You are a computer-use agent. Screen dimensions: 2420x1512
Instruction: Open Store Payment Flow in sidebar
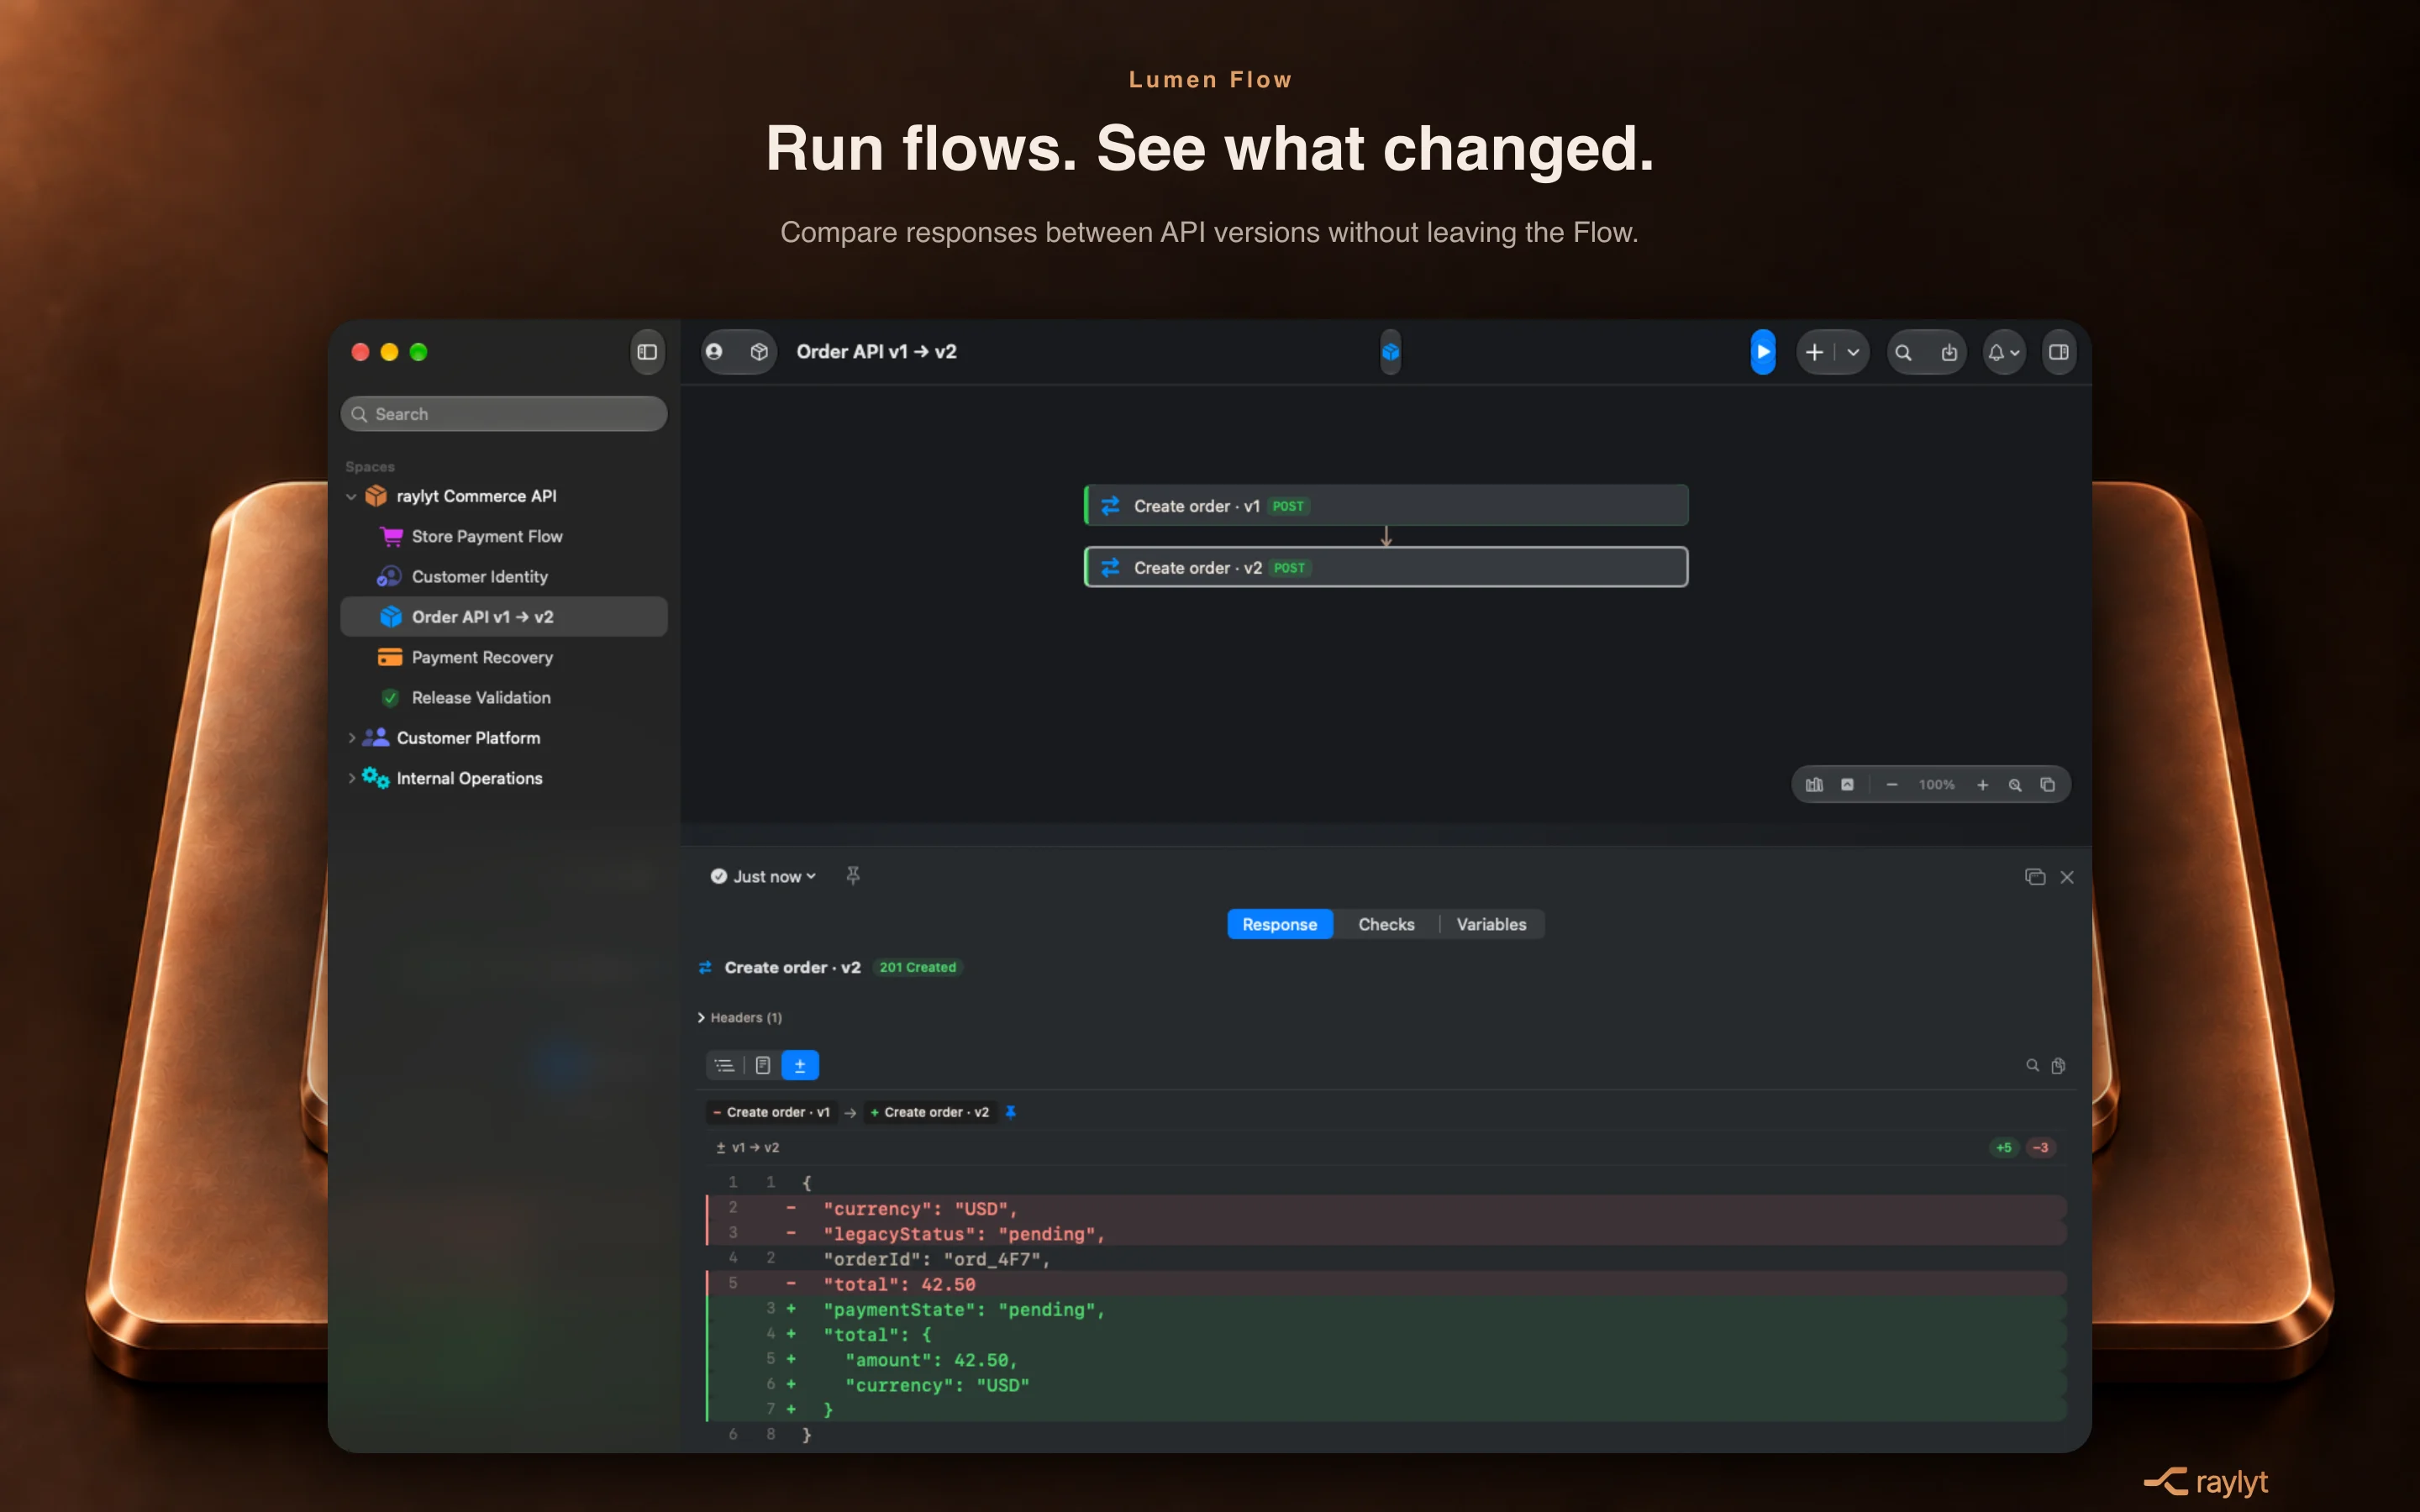[504, 537]
